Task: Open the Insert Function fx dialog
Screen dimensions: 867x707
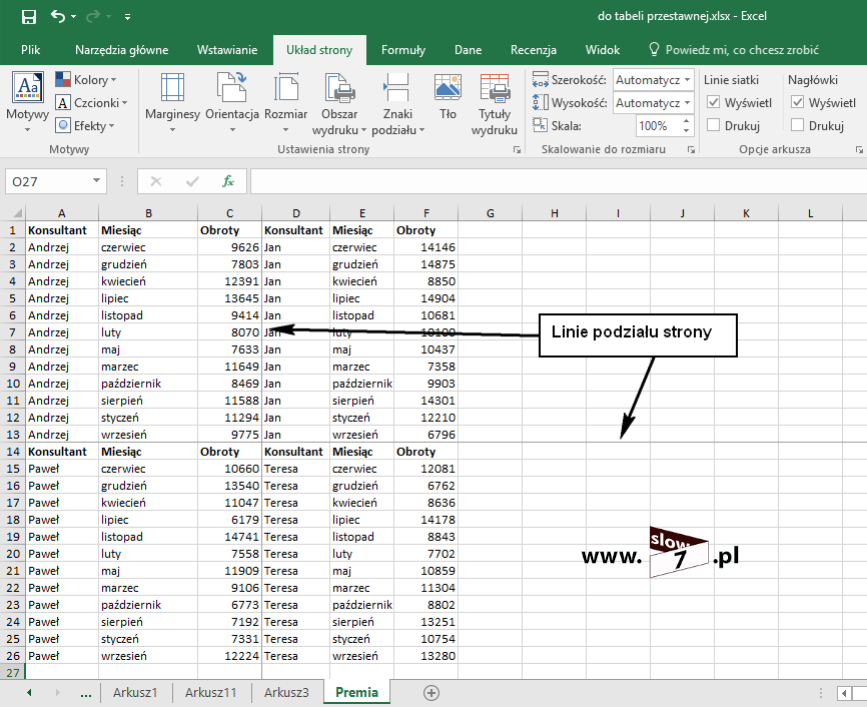Action: [x=228, y=181]
